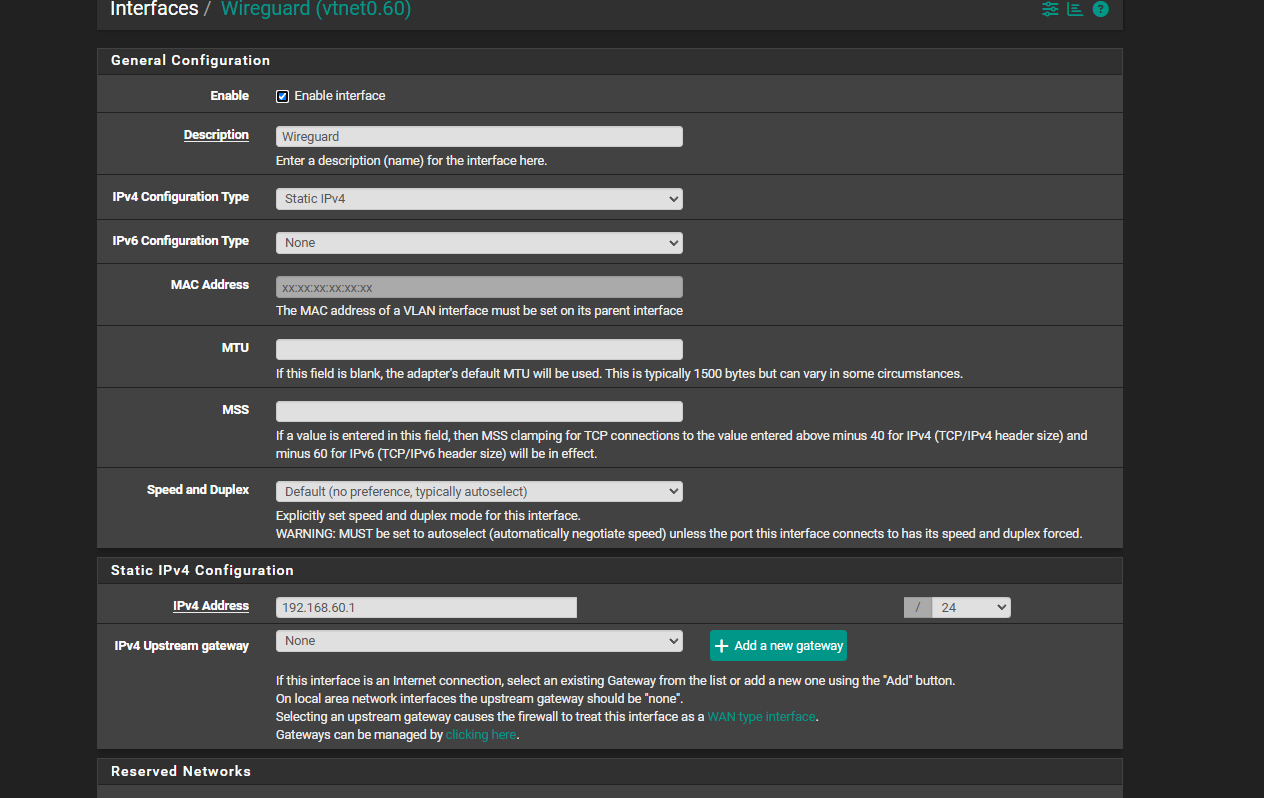Click the underlined IPv4 Address label
Image resolution: width=1264 pixels, height=798 pixels.
211,606
